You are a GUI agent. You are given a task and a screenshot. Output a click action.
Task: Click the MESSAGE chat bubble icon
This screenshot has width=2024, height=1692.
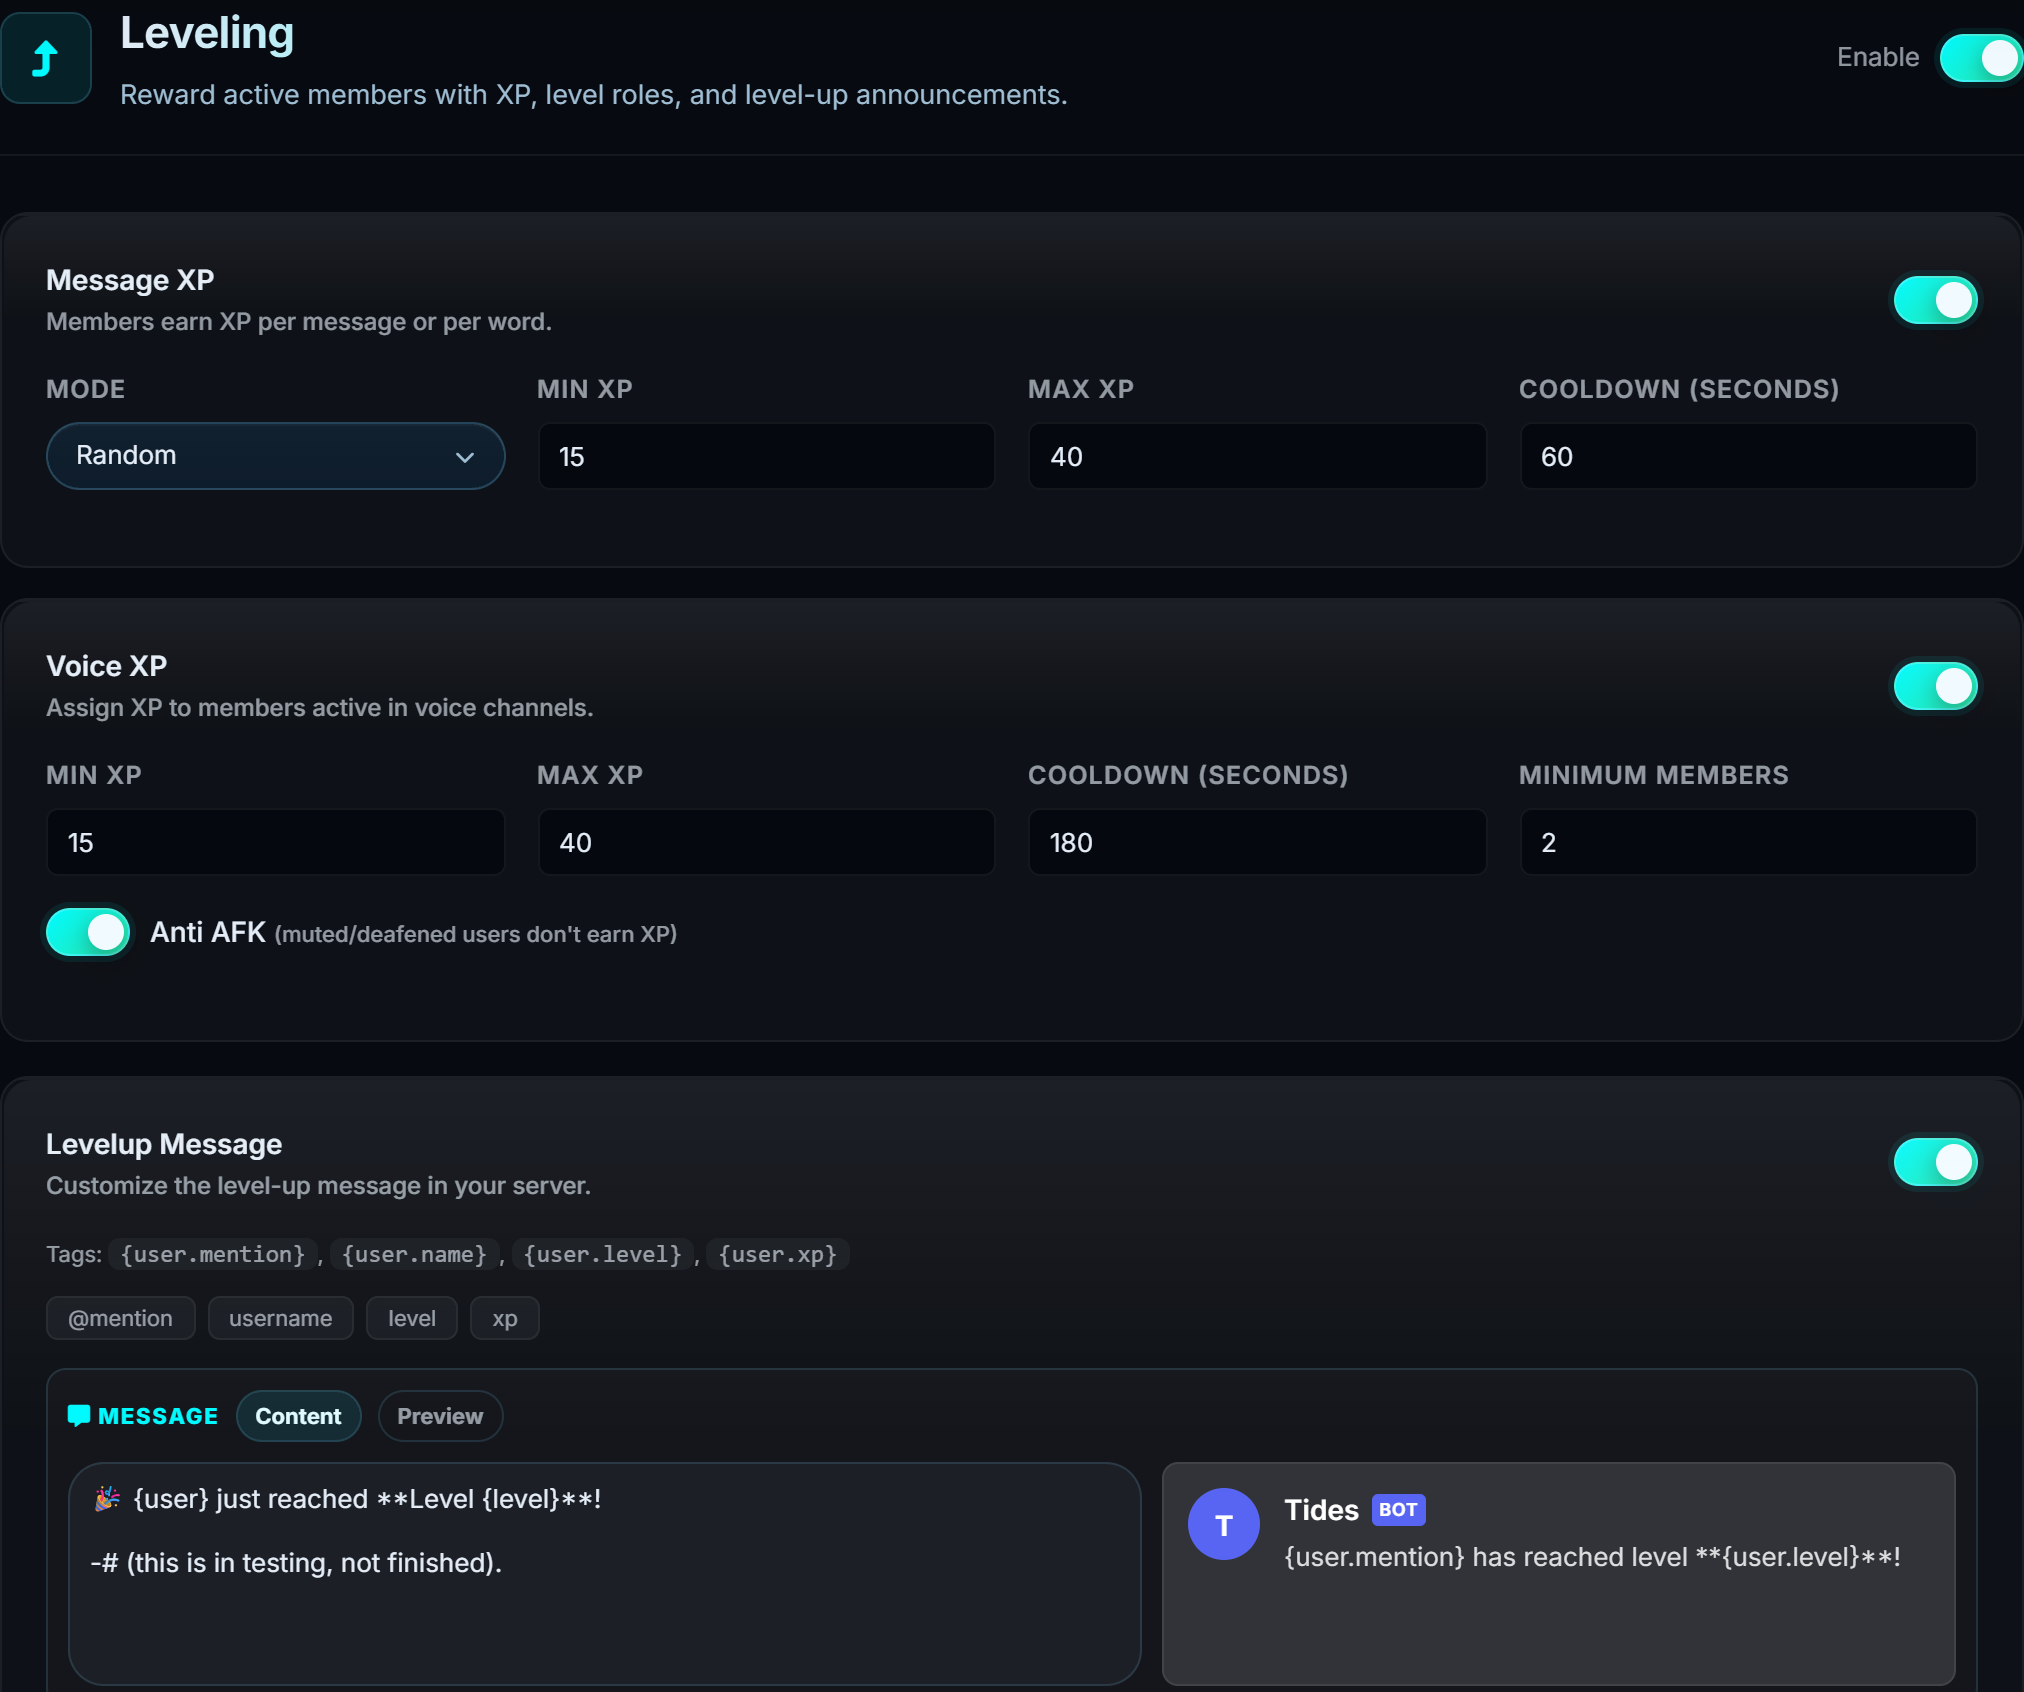(x=79, y=1416)
